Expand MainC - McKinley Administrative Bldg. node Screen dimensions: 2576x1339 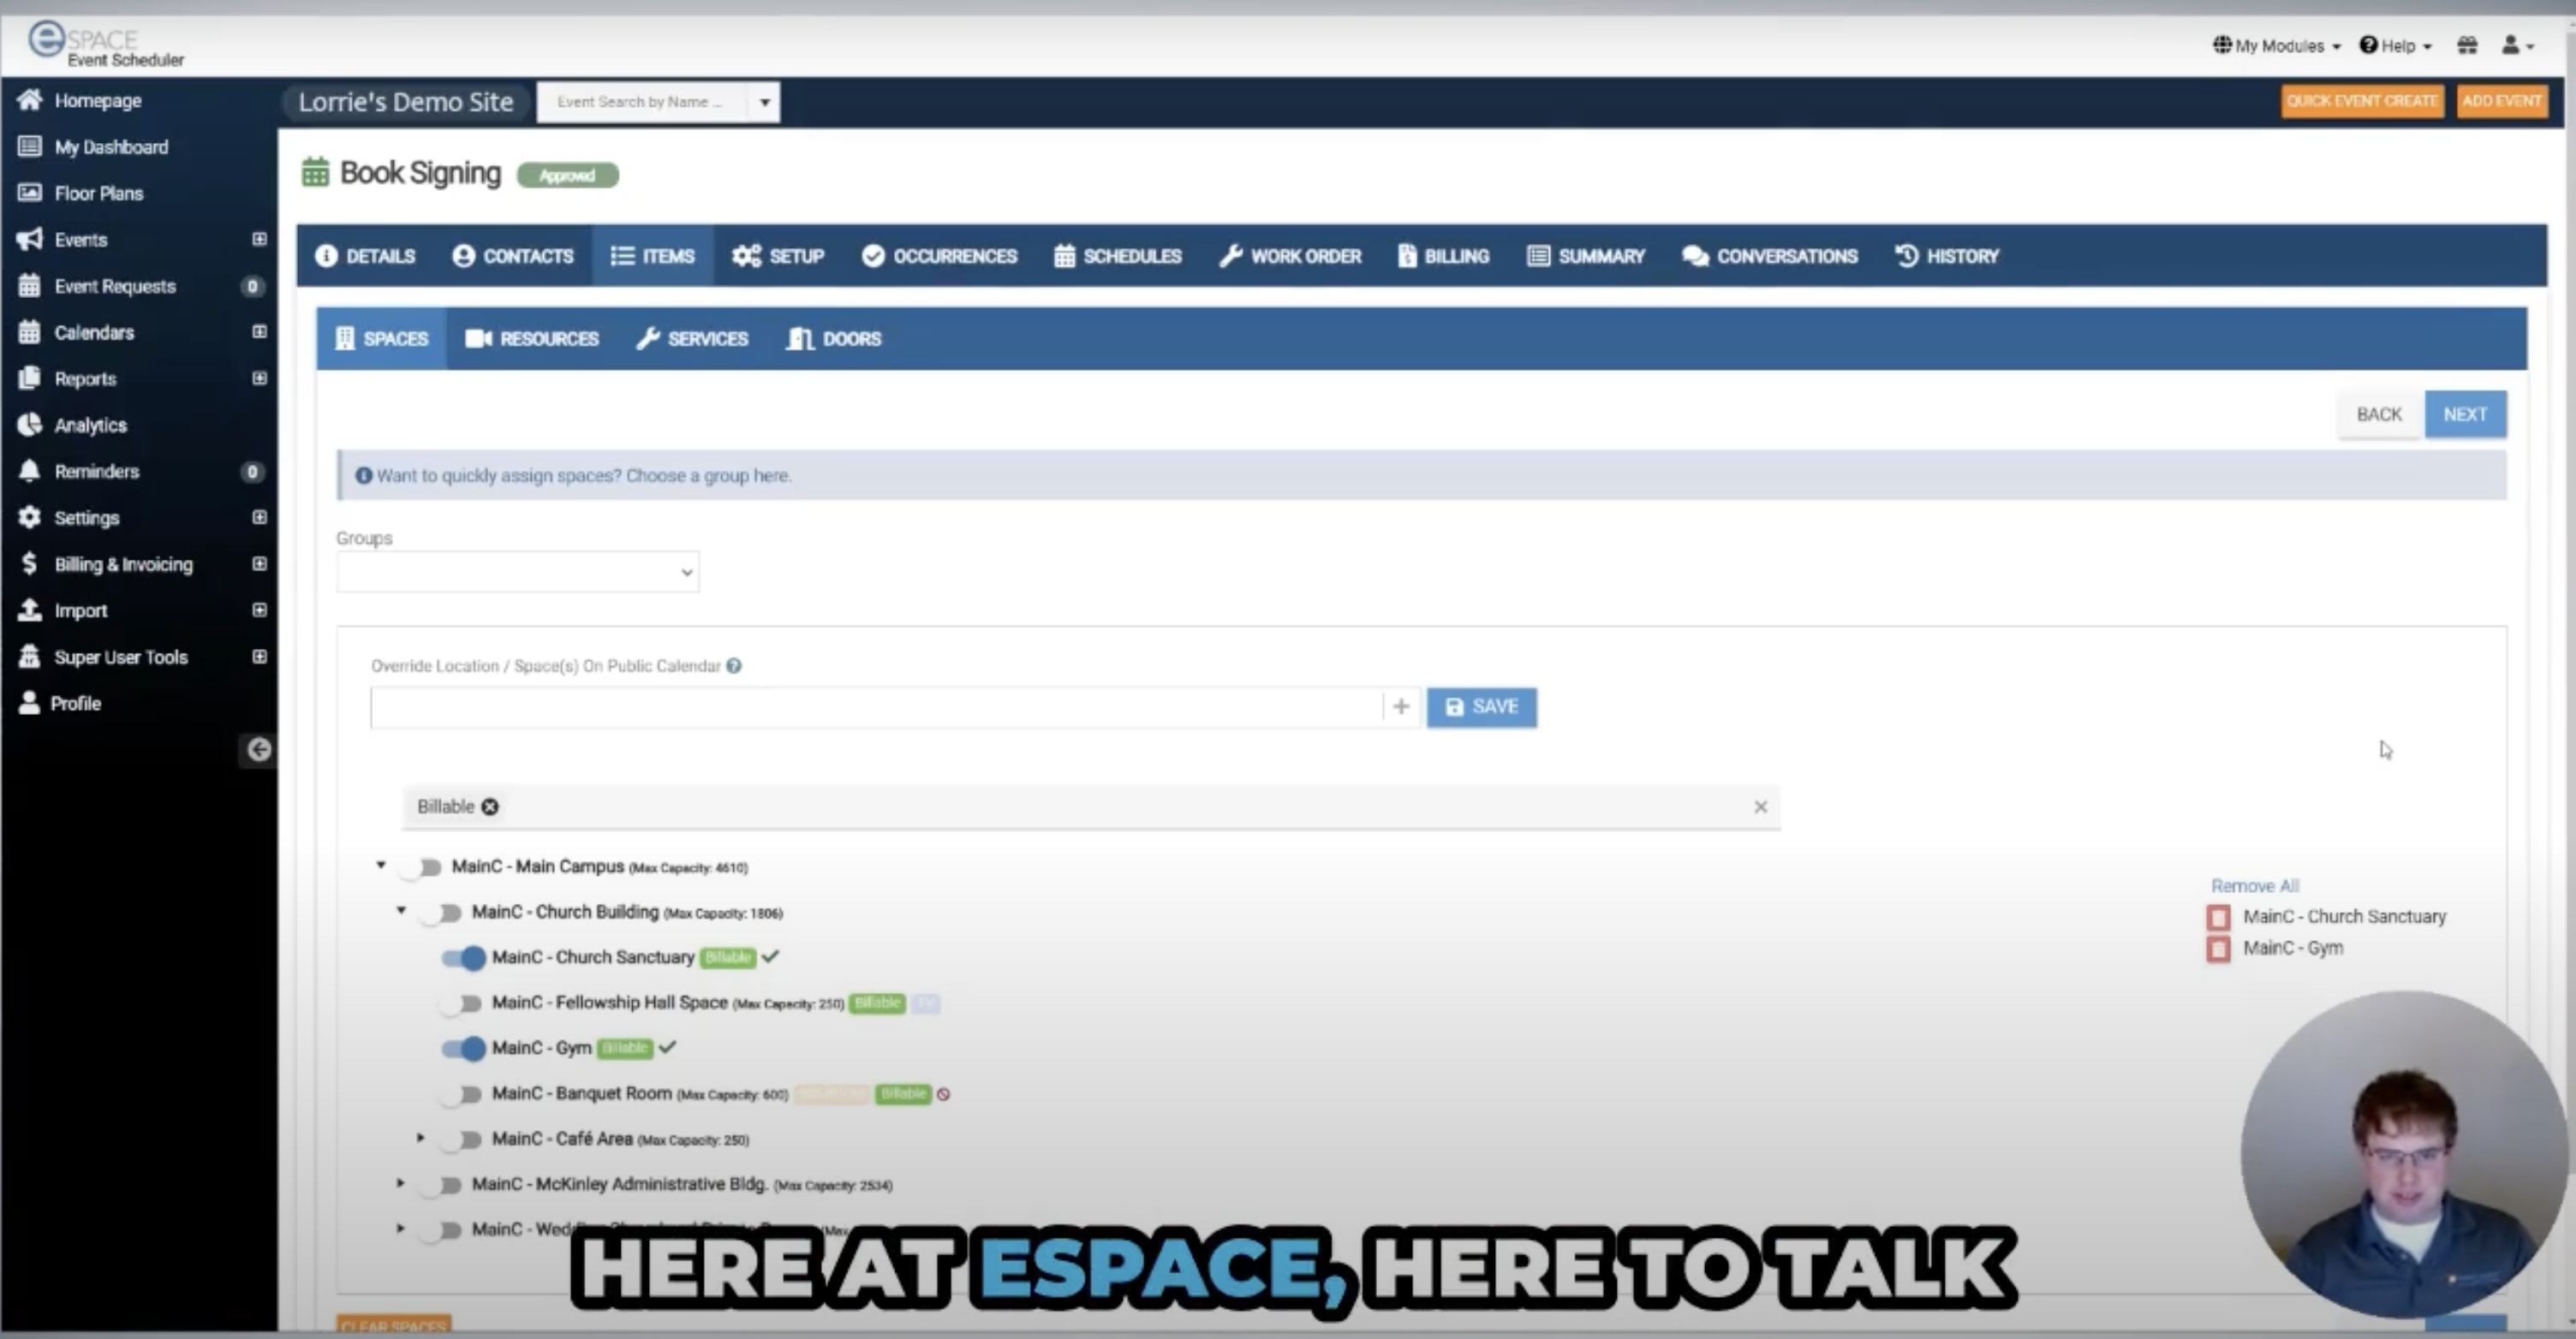click(x=401, y=1183)
